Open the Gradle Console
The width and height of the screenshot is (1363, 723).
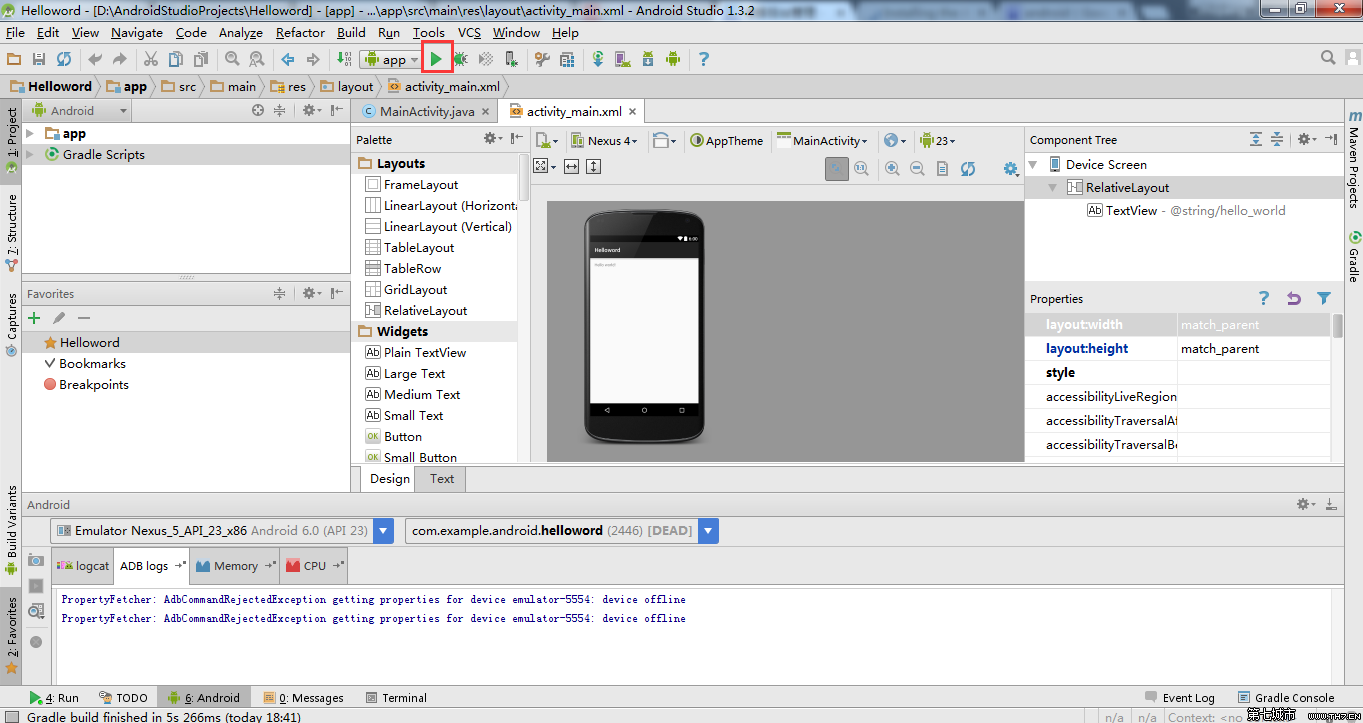coord(1294,697)
